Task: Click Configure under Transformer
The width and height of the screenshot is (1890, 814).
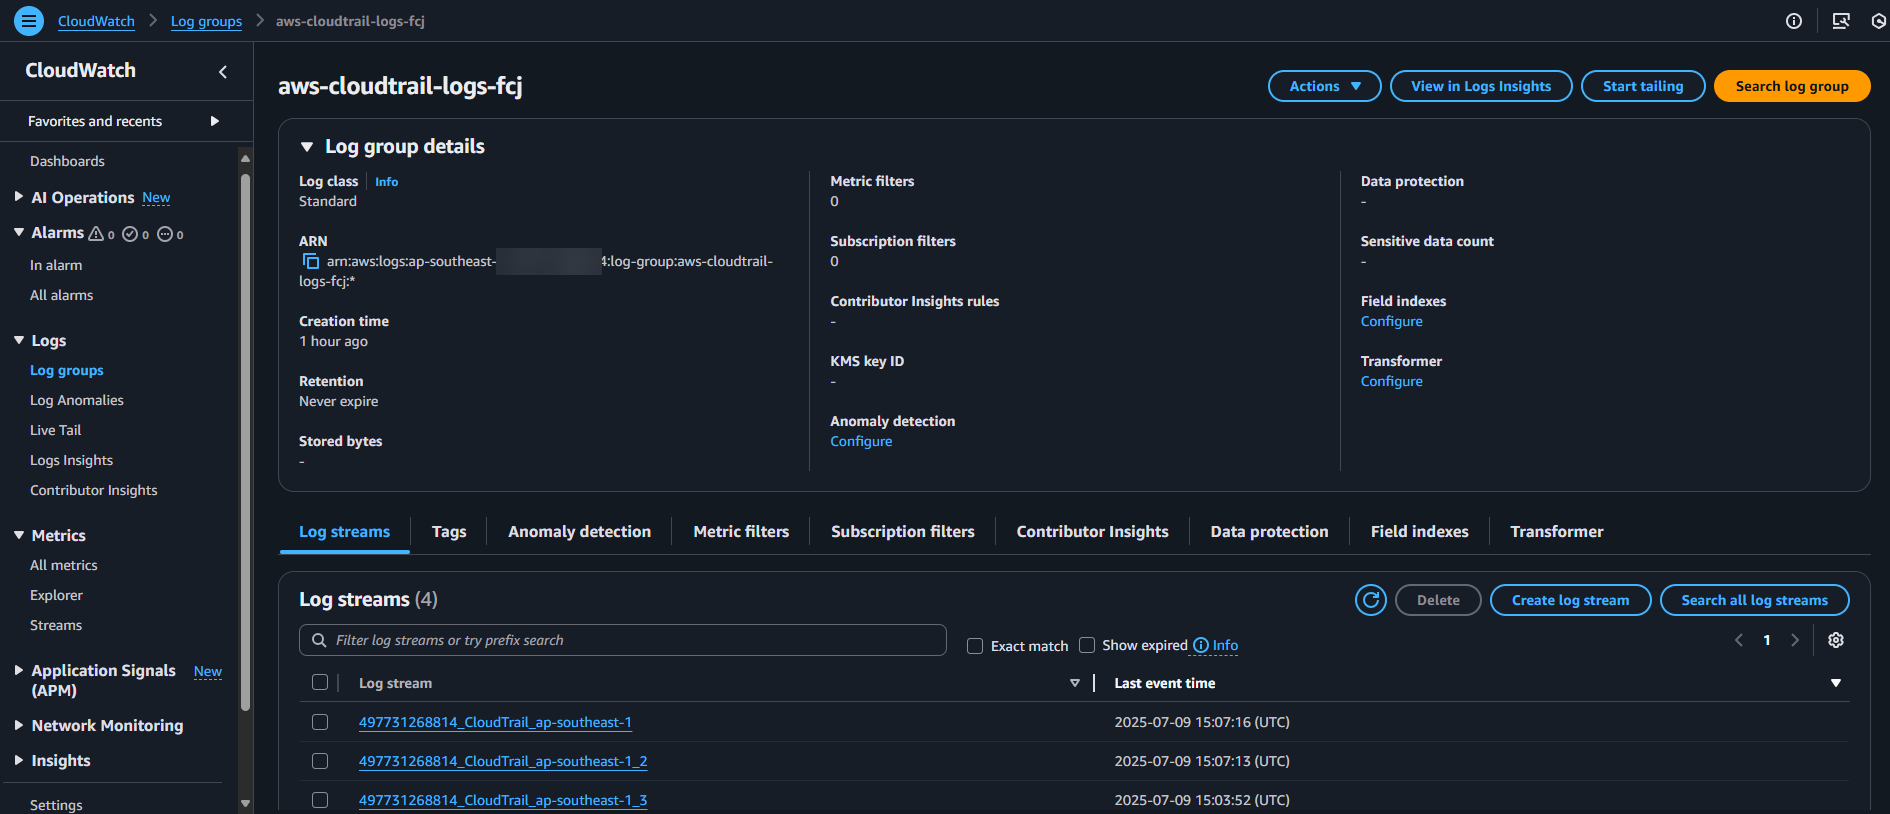Action: click(1391, 381)
